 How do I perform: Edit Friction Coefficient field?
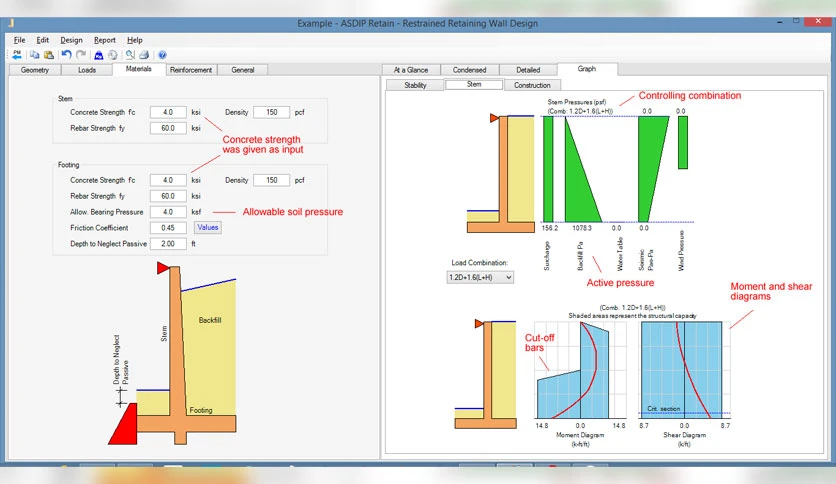168,228
